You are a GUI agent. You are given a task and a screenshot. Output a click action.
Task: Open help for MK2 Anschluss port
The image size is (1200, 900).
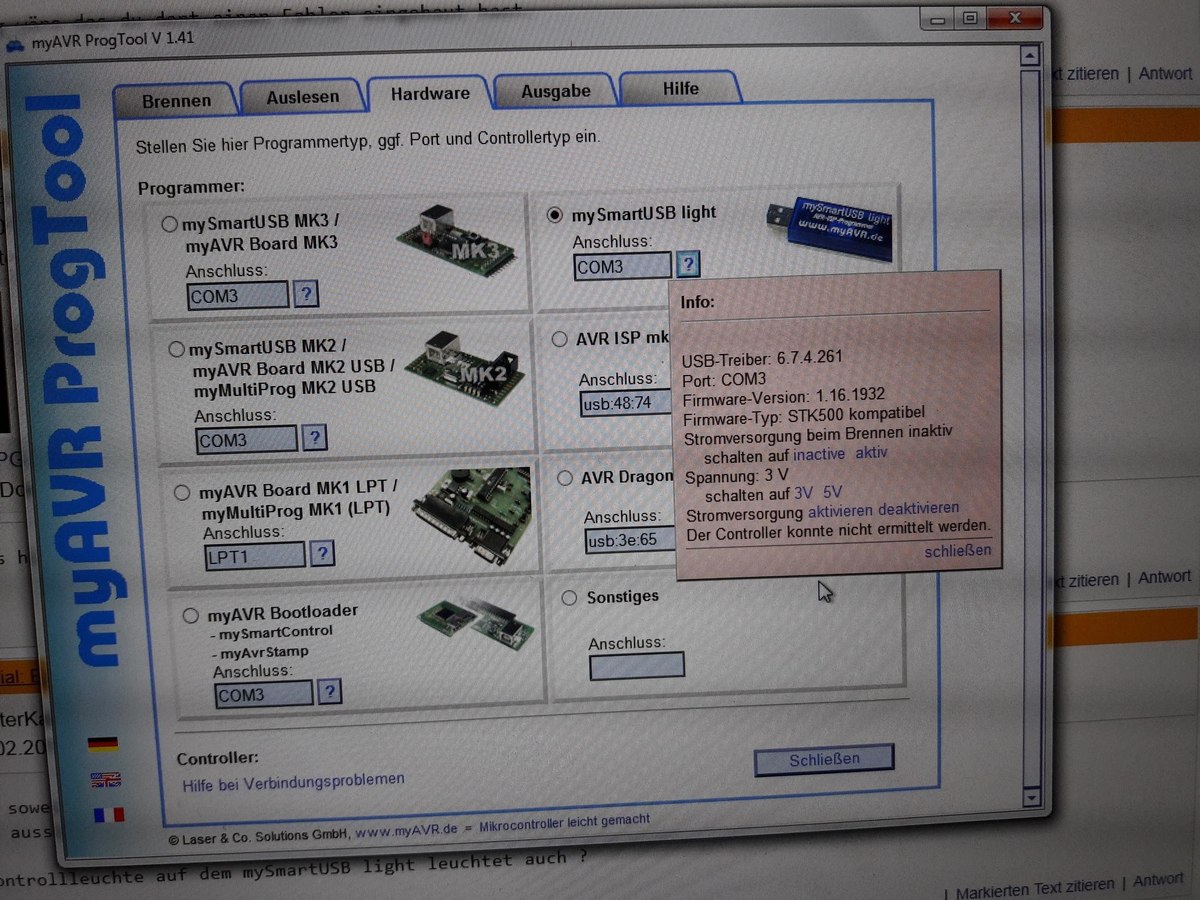coord(315,437)
